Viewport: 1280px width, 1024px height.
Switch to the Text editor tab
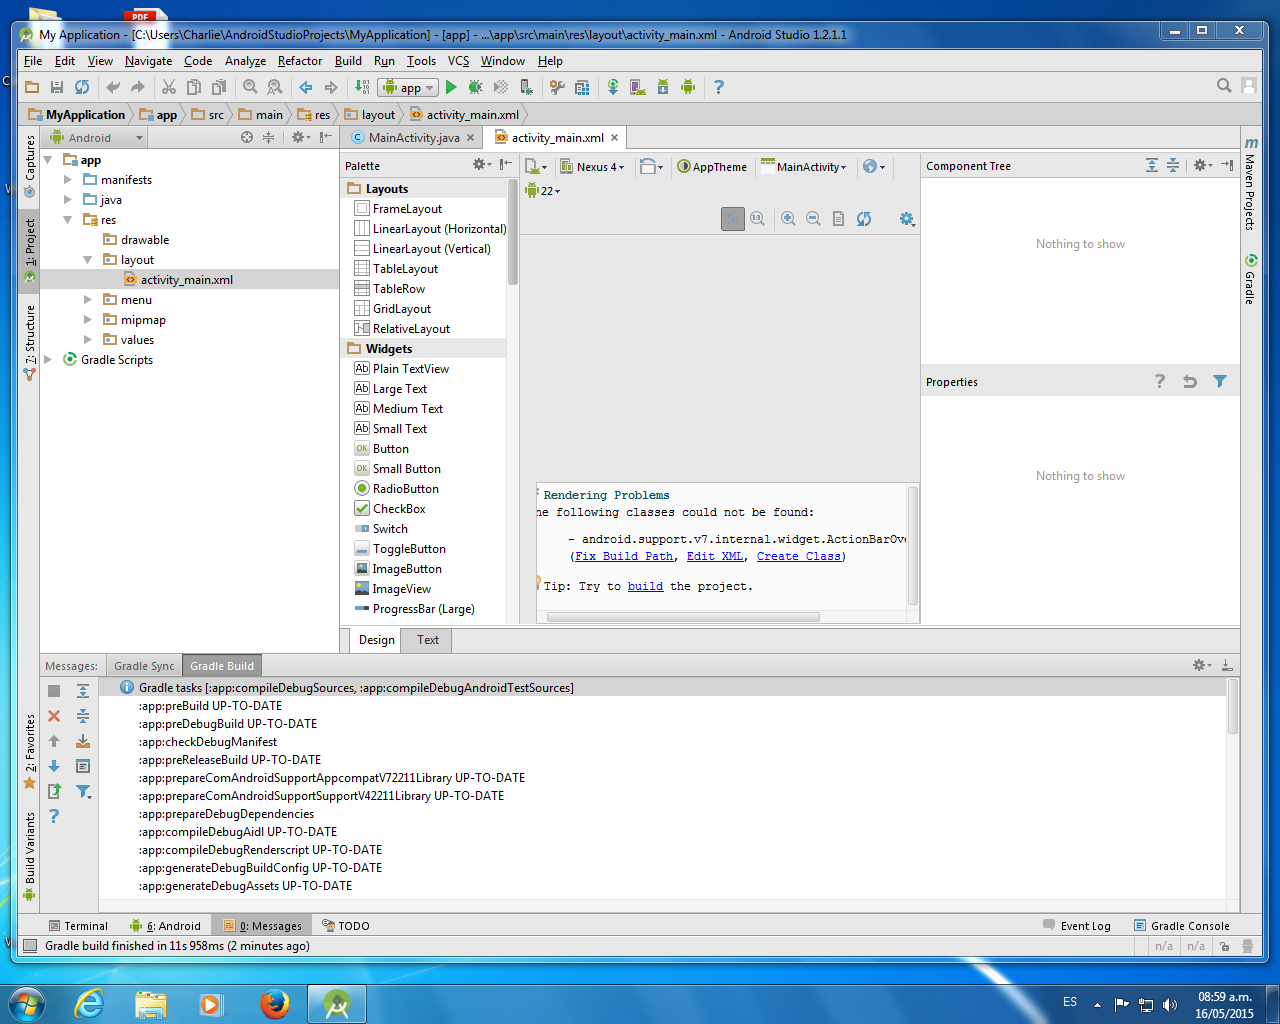click(x=428, y=640)
